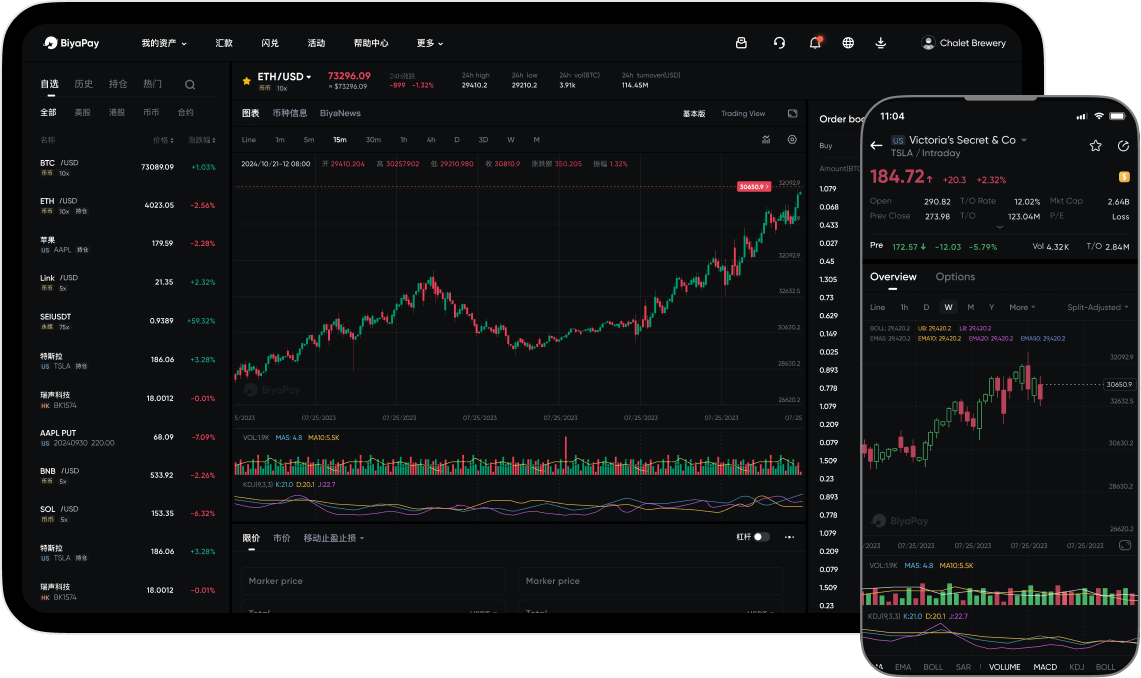Image resolution: width=1141 pixels, height=678 pixels.
Task: Tap the circular arrow icon in the phone header
Action: tap(1123, 145)
